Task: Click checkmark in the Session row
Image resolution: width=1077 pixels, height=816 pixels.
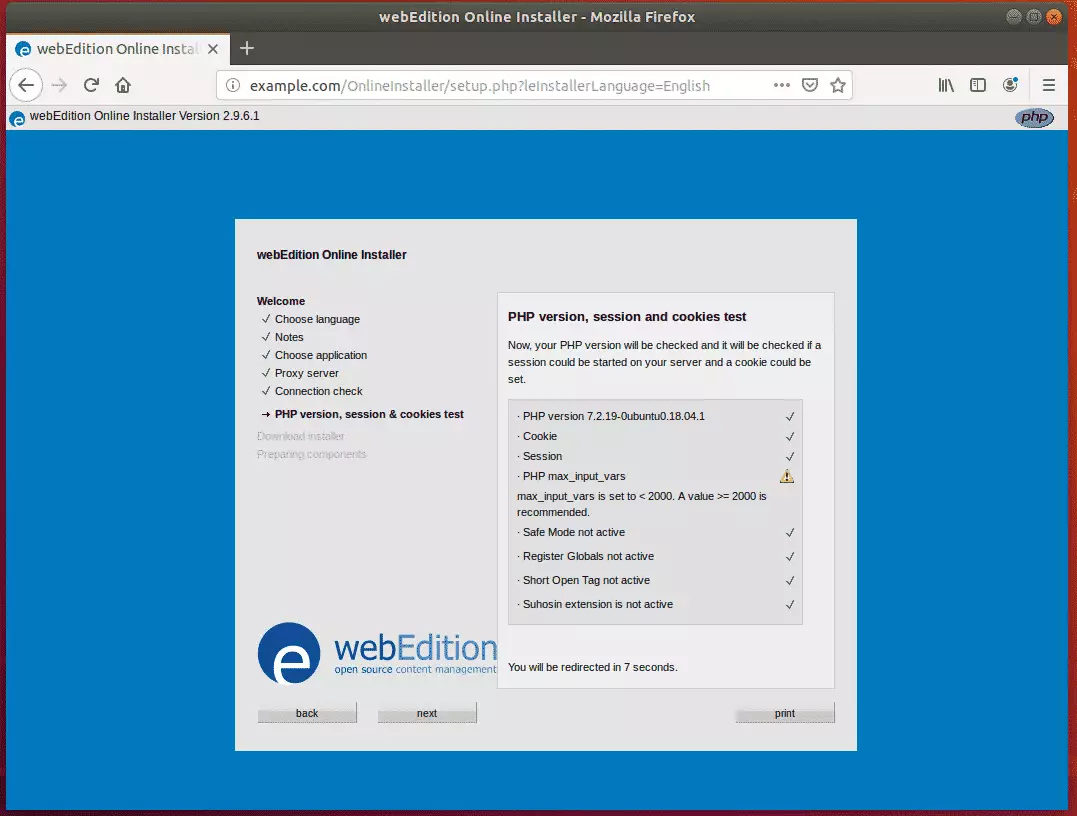Action: pos(790,456)
